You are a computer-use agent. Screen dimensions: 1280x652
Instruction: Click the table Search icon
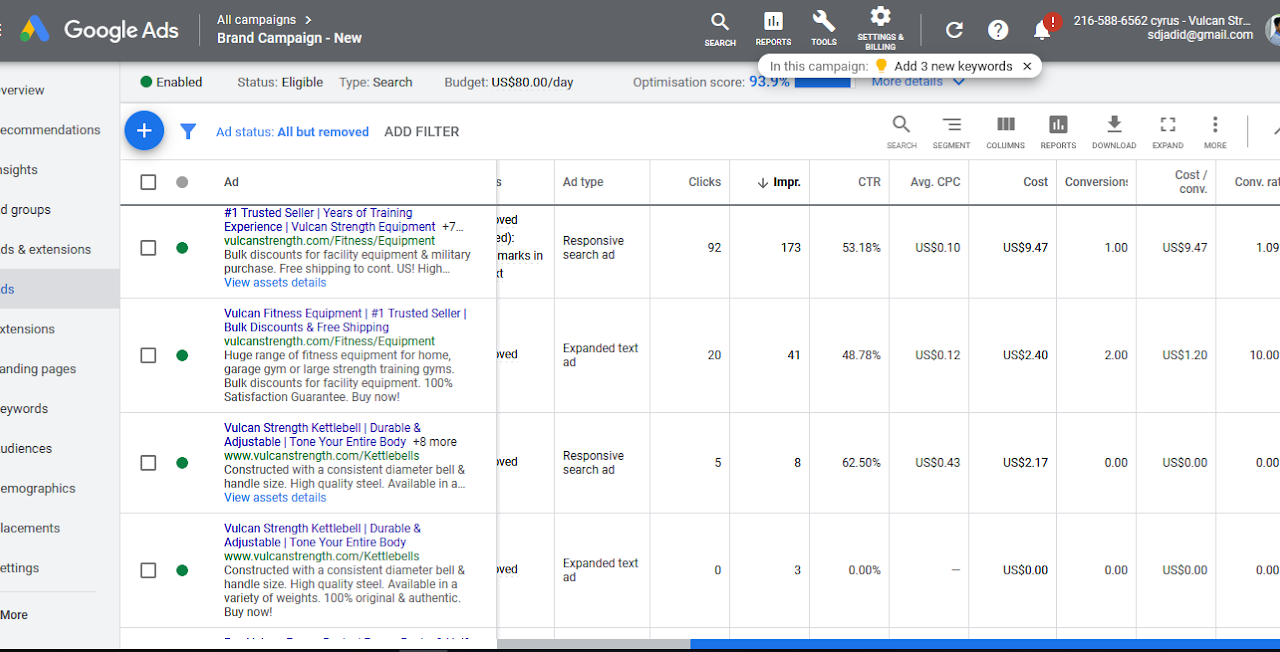[x=901, y=131]
